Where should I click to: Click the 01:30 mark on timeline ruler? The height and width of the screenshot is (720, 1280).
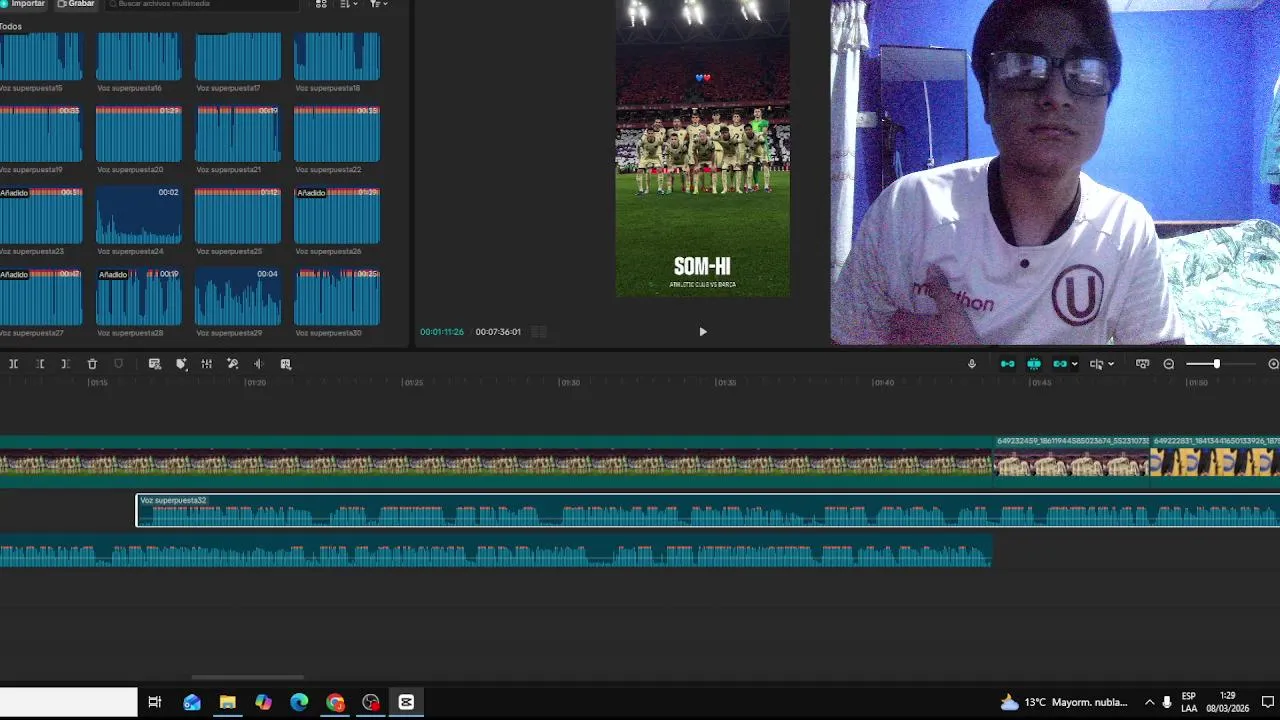click(x=569, y=383)
